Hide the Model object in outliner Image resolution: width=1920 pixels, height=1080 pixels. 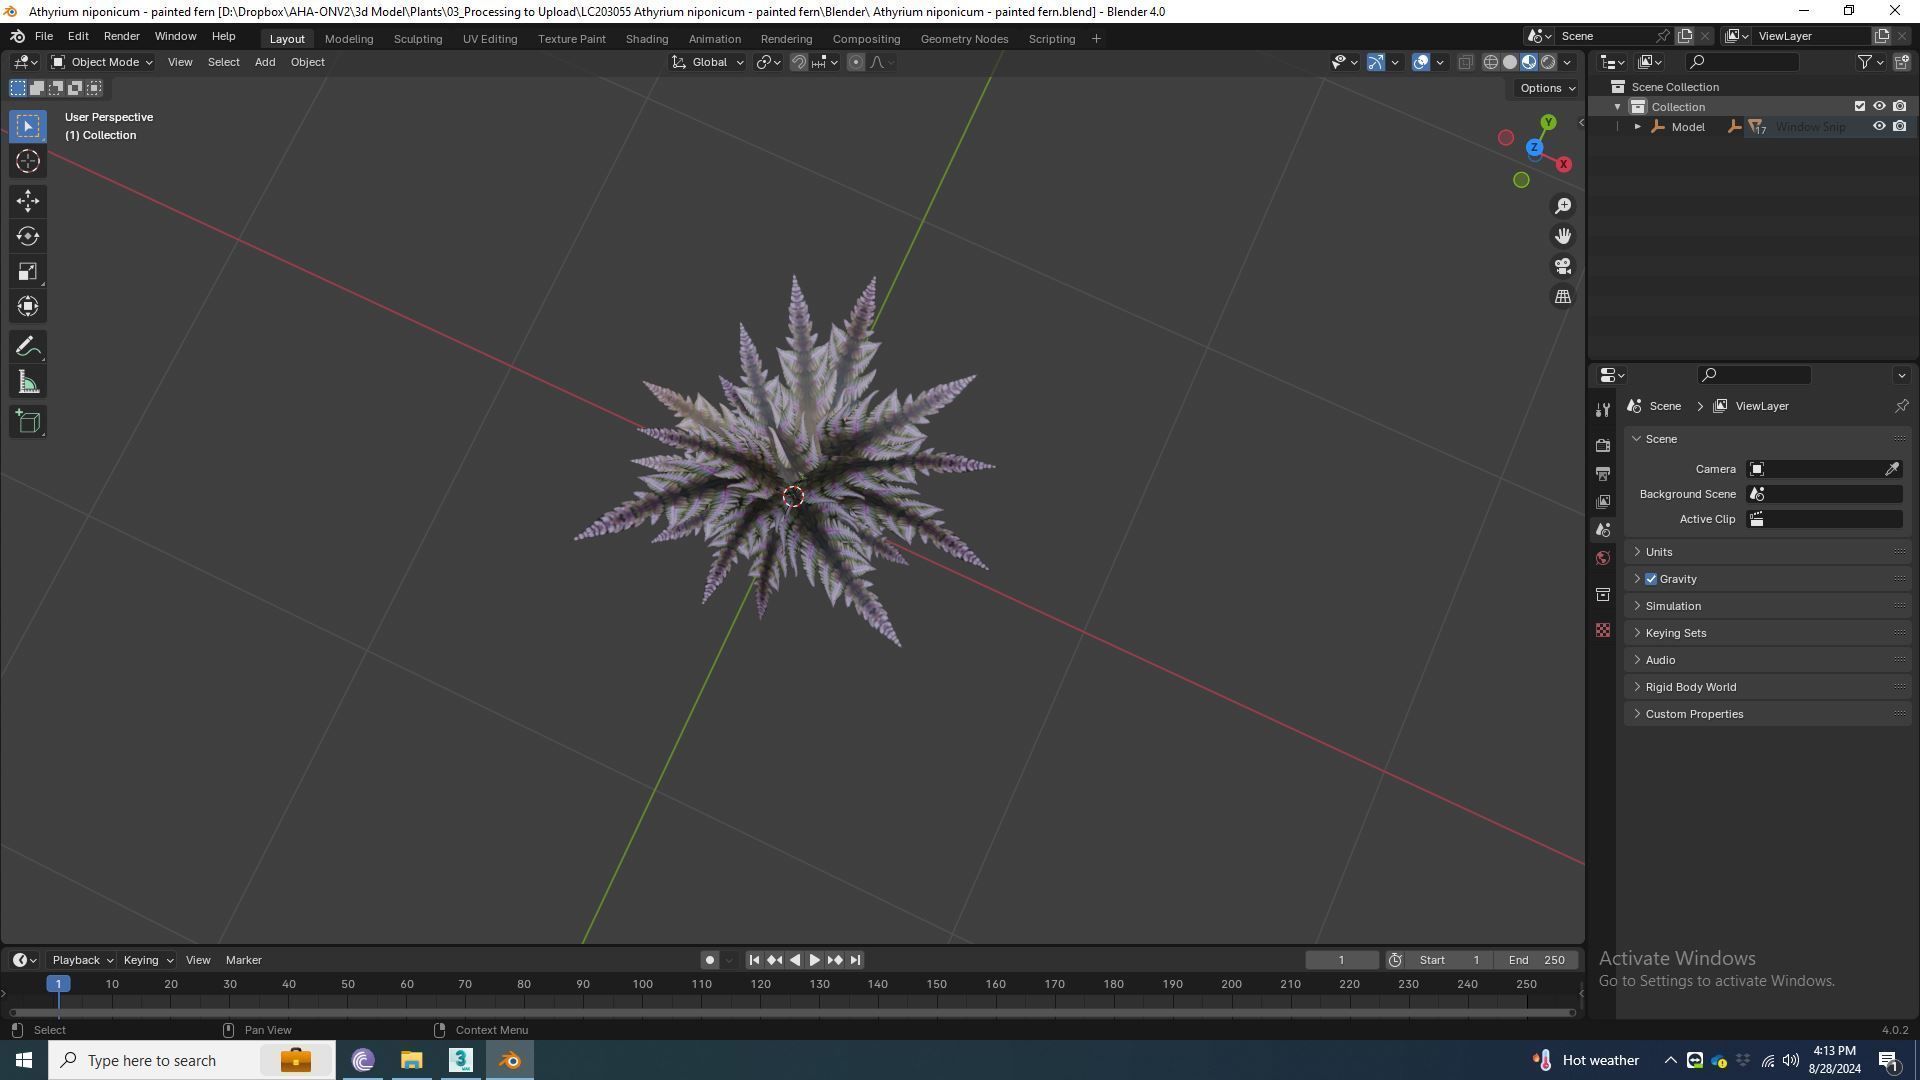(1879, 127)
